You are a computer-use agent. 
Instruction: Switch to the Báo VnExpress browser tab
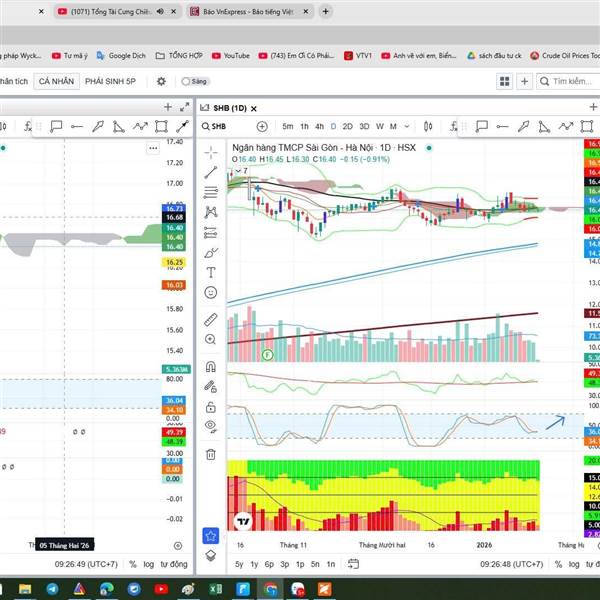(x=250, y=11)
